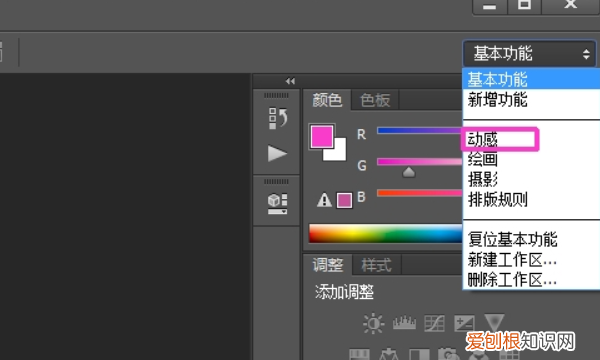Open the History panel icon
This screenshot has height=360, width=600.
(x=278, y=118)
